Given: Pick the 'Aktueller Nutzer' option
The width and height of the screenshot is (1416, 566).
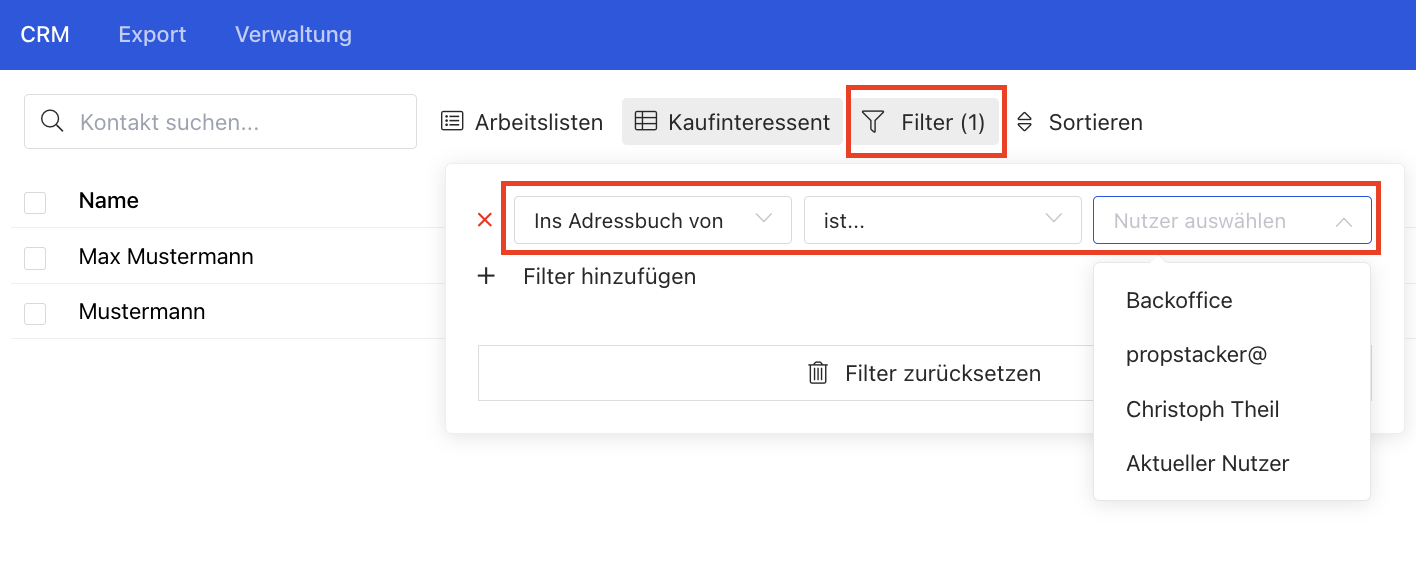Looking at the screenshot, I should pos(1207,463).
